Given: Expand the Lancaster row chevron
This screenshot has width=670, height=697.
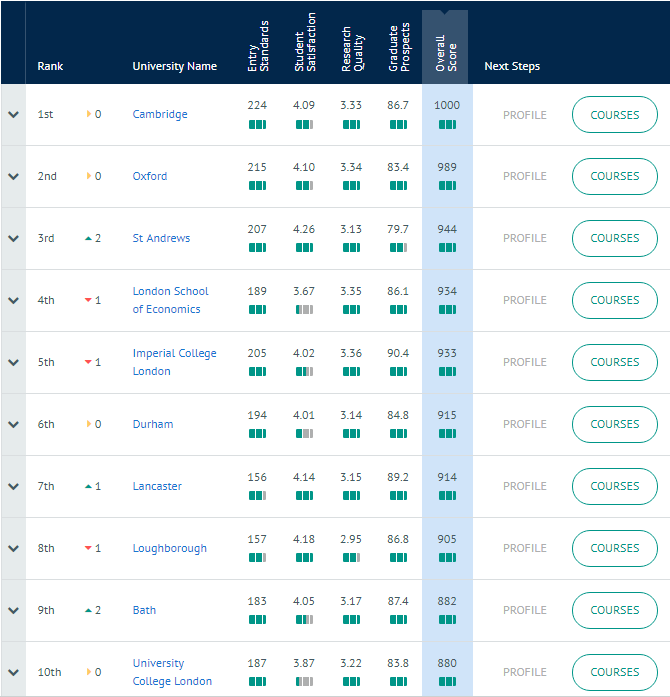Looking at the screenshot, I should click(x=13, y=486).
